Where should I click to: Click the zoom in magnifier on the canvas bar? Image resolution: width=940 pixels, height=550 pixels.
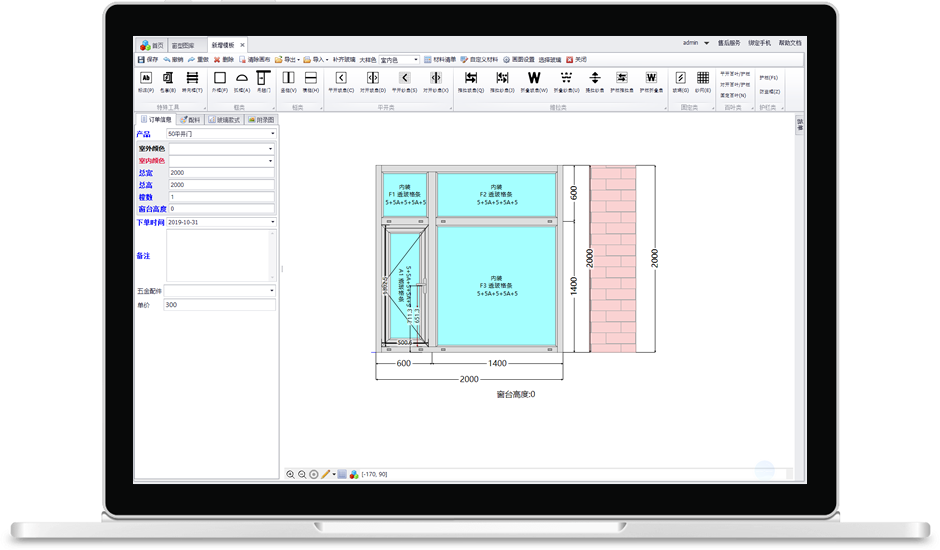[x=290, y=474]
